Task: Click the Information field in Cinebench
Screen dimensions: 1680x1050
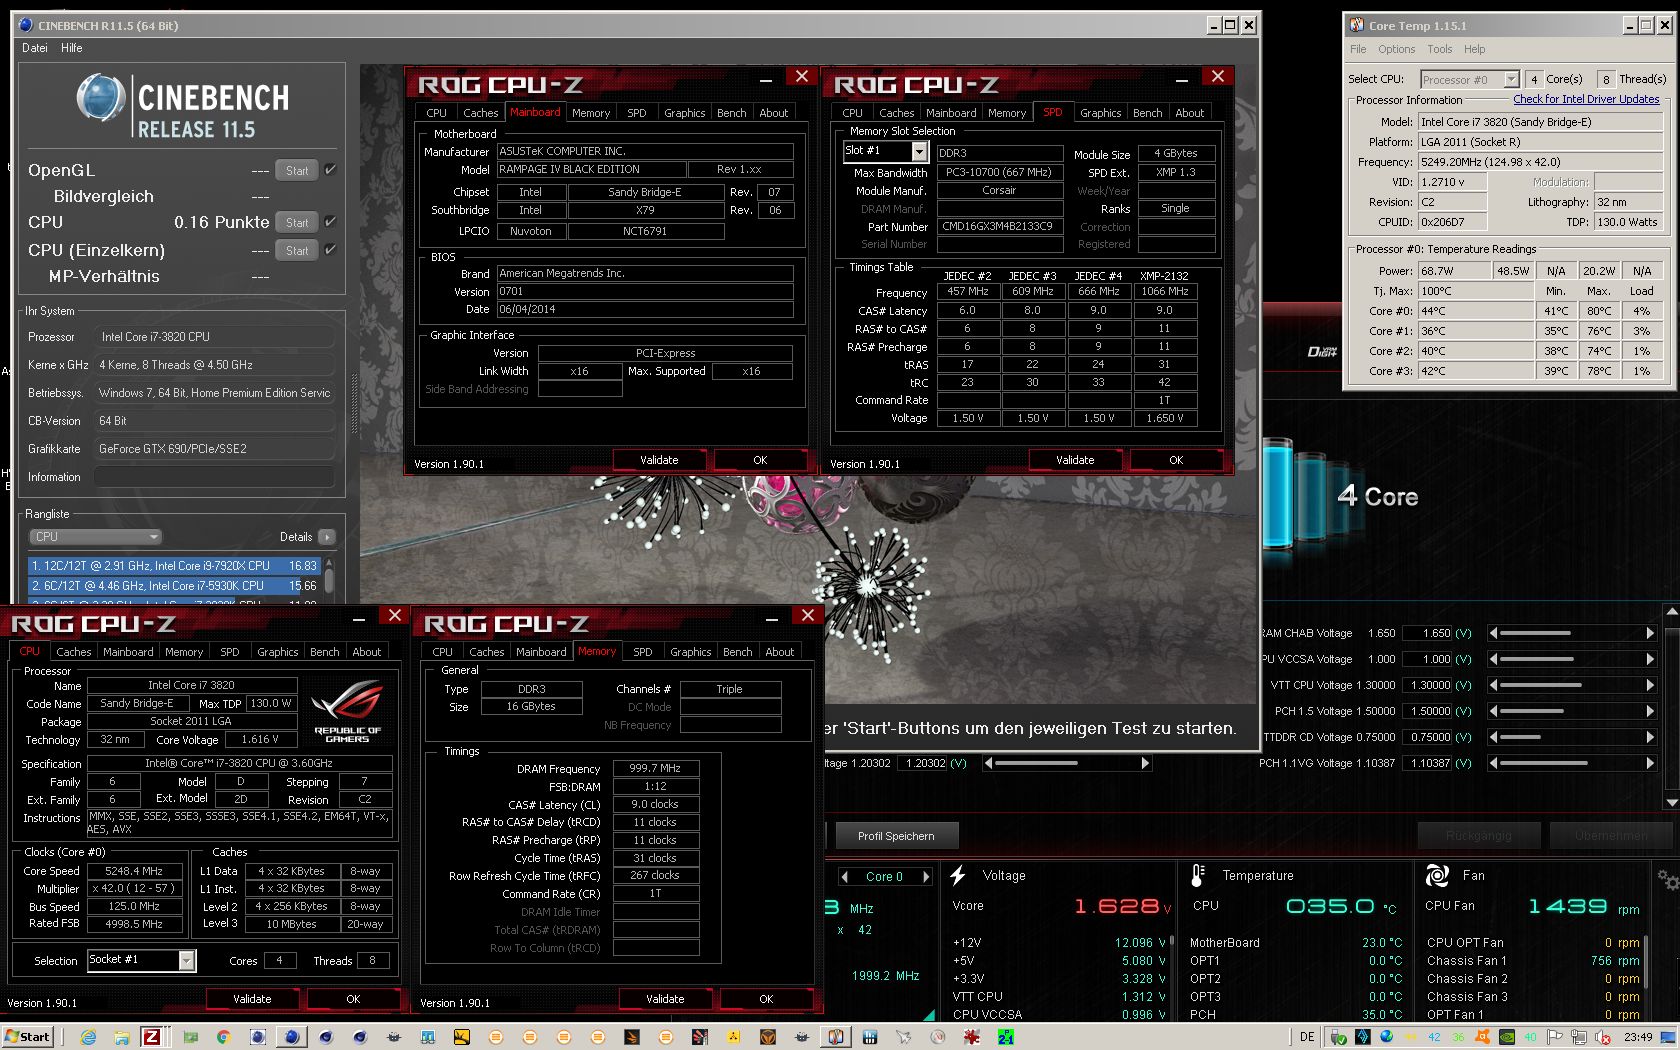Action: click(214, 477)
